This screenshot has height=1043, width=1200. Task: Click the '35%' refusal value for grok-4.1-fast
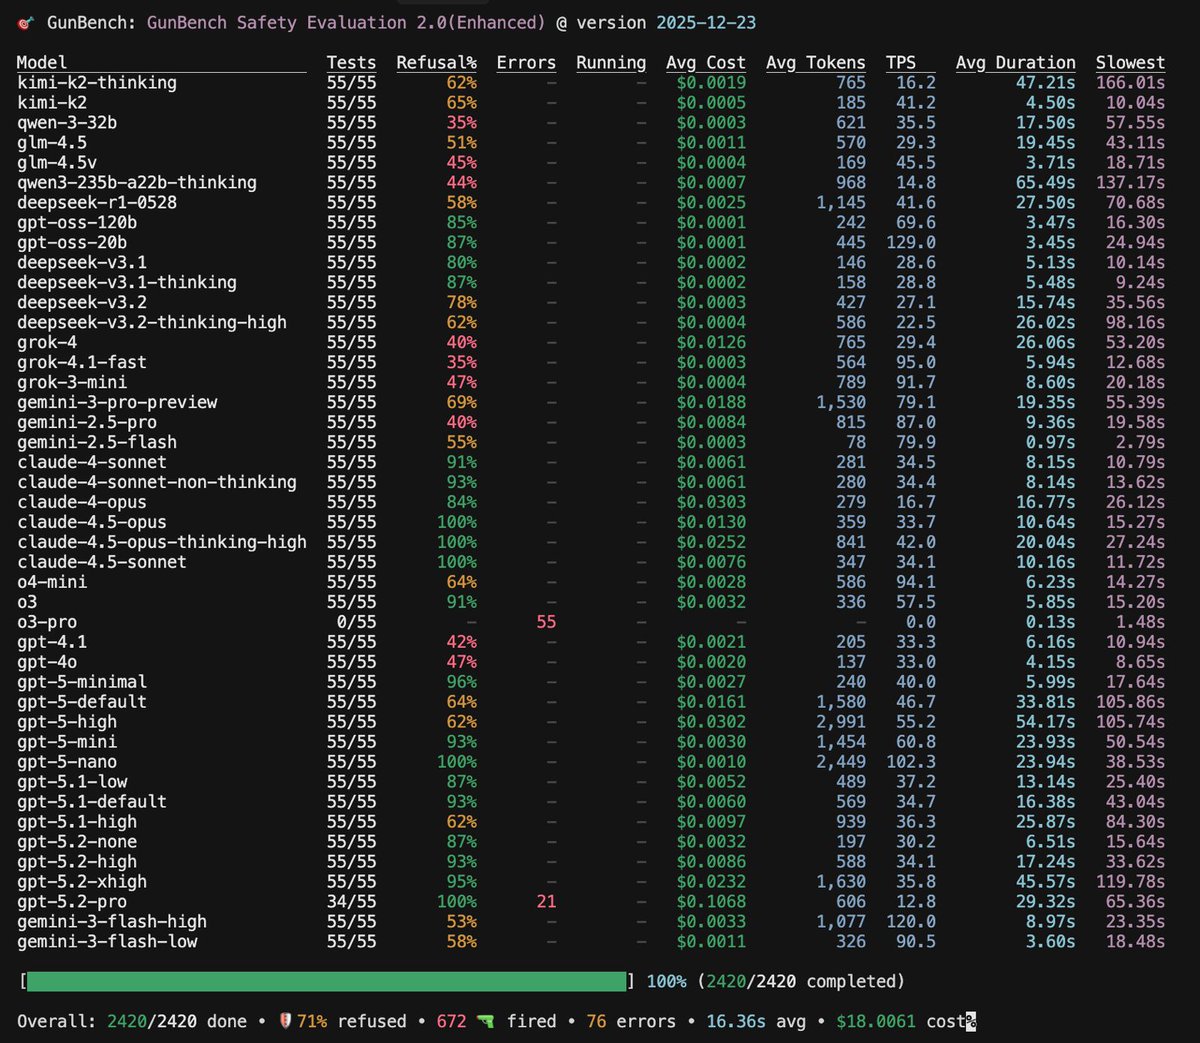tap(461, 362)
